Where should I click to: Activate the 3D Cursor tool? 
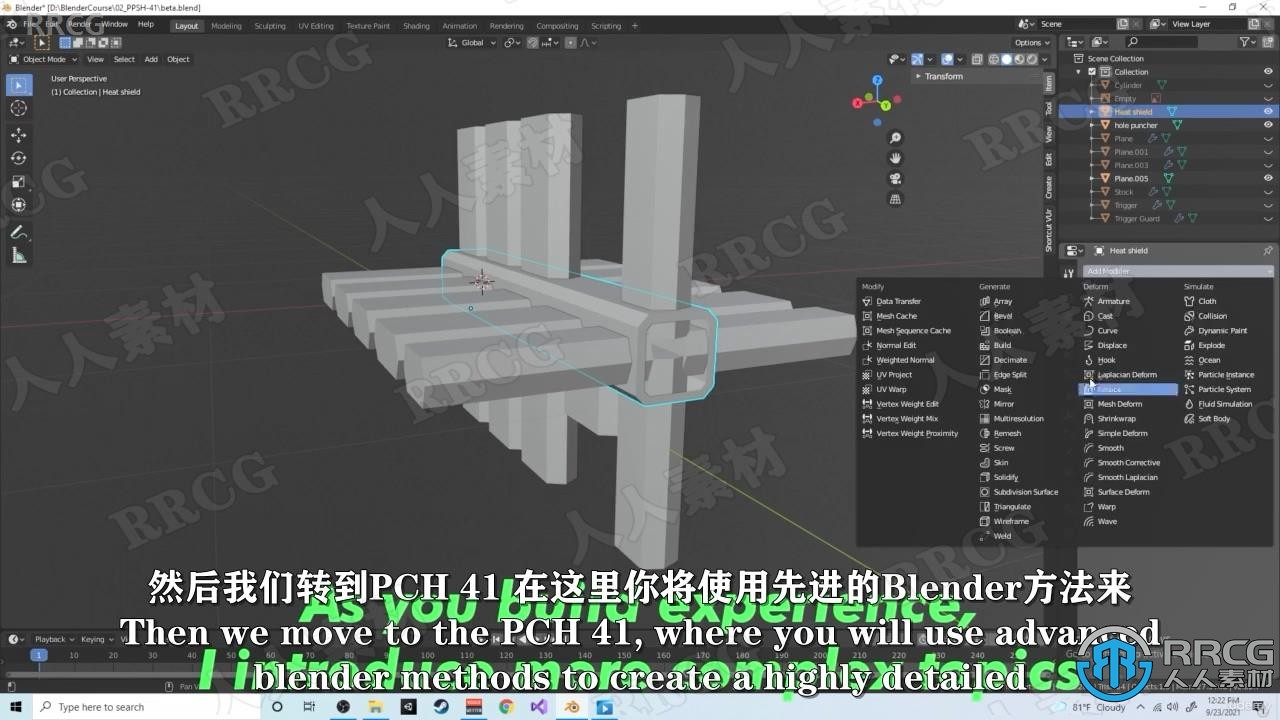pos(19,108)
